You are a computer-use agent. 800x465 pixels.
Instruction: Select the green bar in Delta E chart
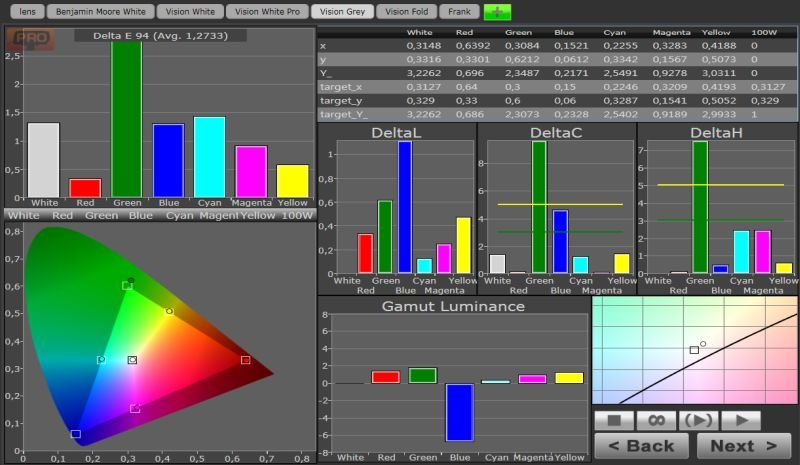click(126, 118)
